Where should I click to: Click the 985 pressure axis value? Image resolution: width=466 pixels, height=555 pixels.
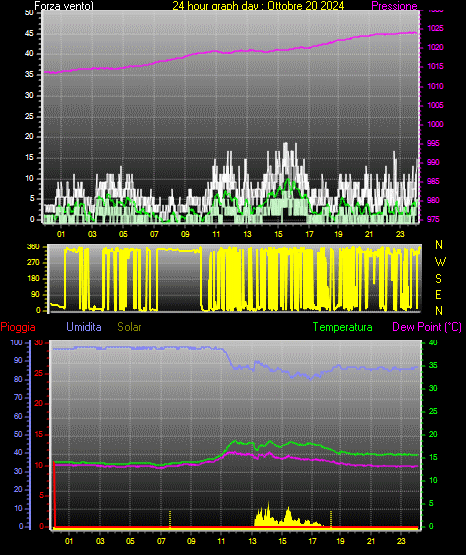(x=433, y=181)
